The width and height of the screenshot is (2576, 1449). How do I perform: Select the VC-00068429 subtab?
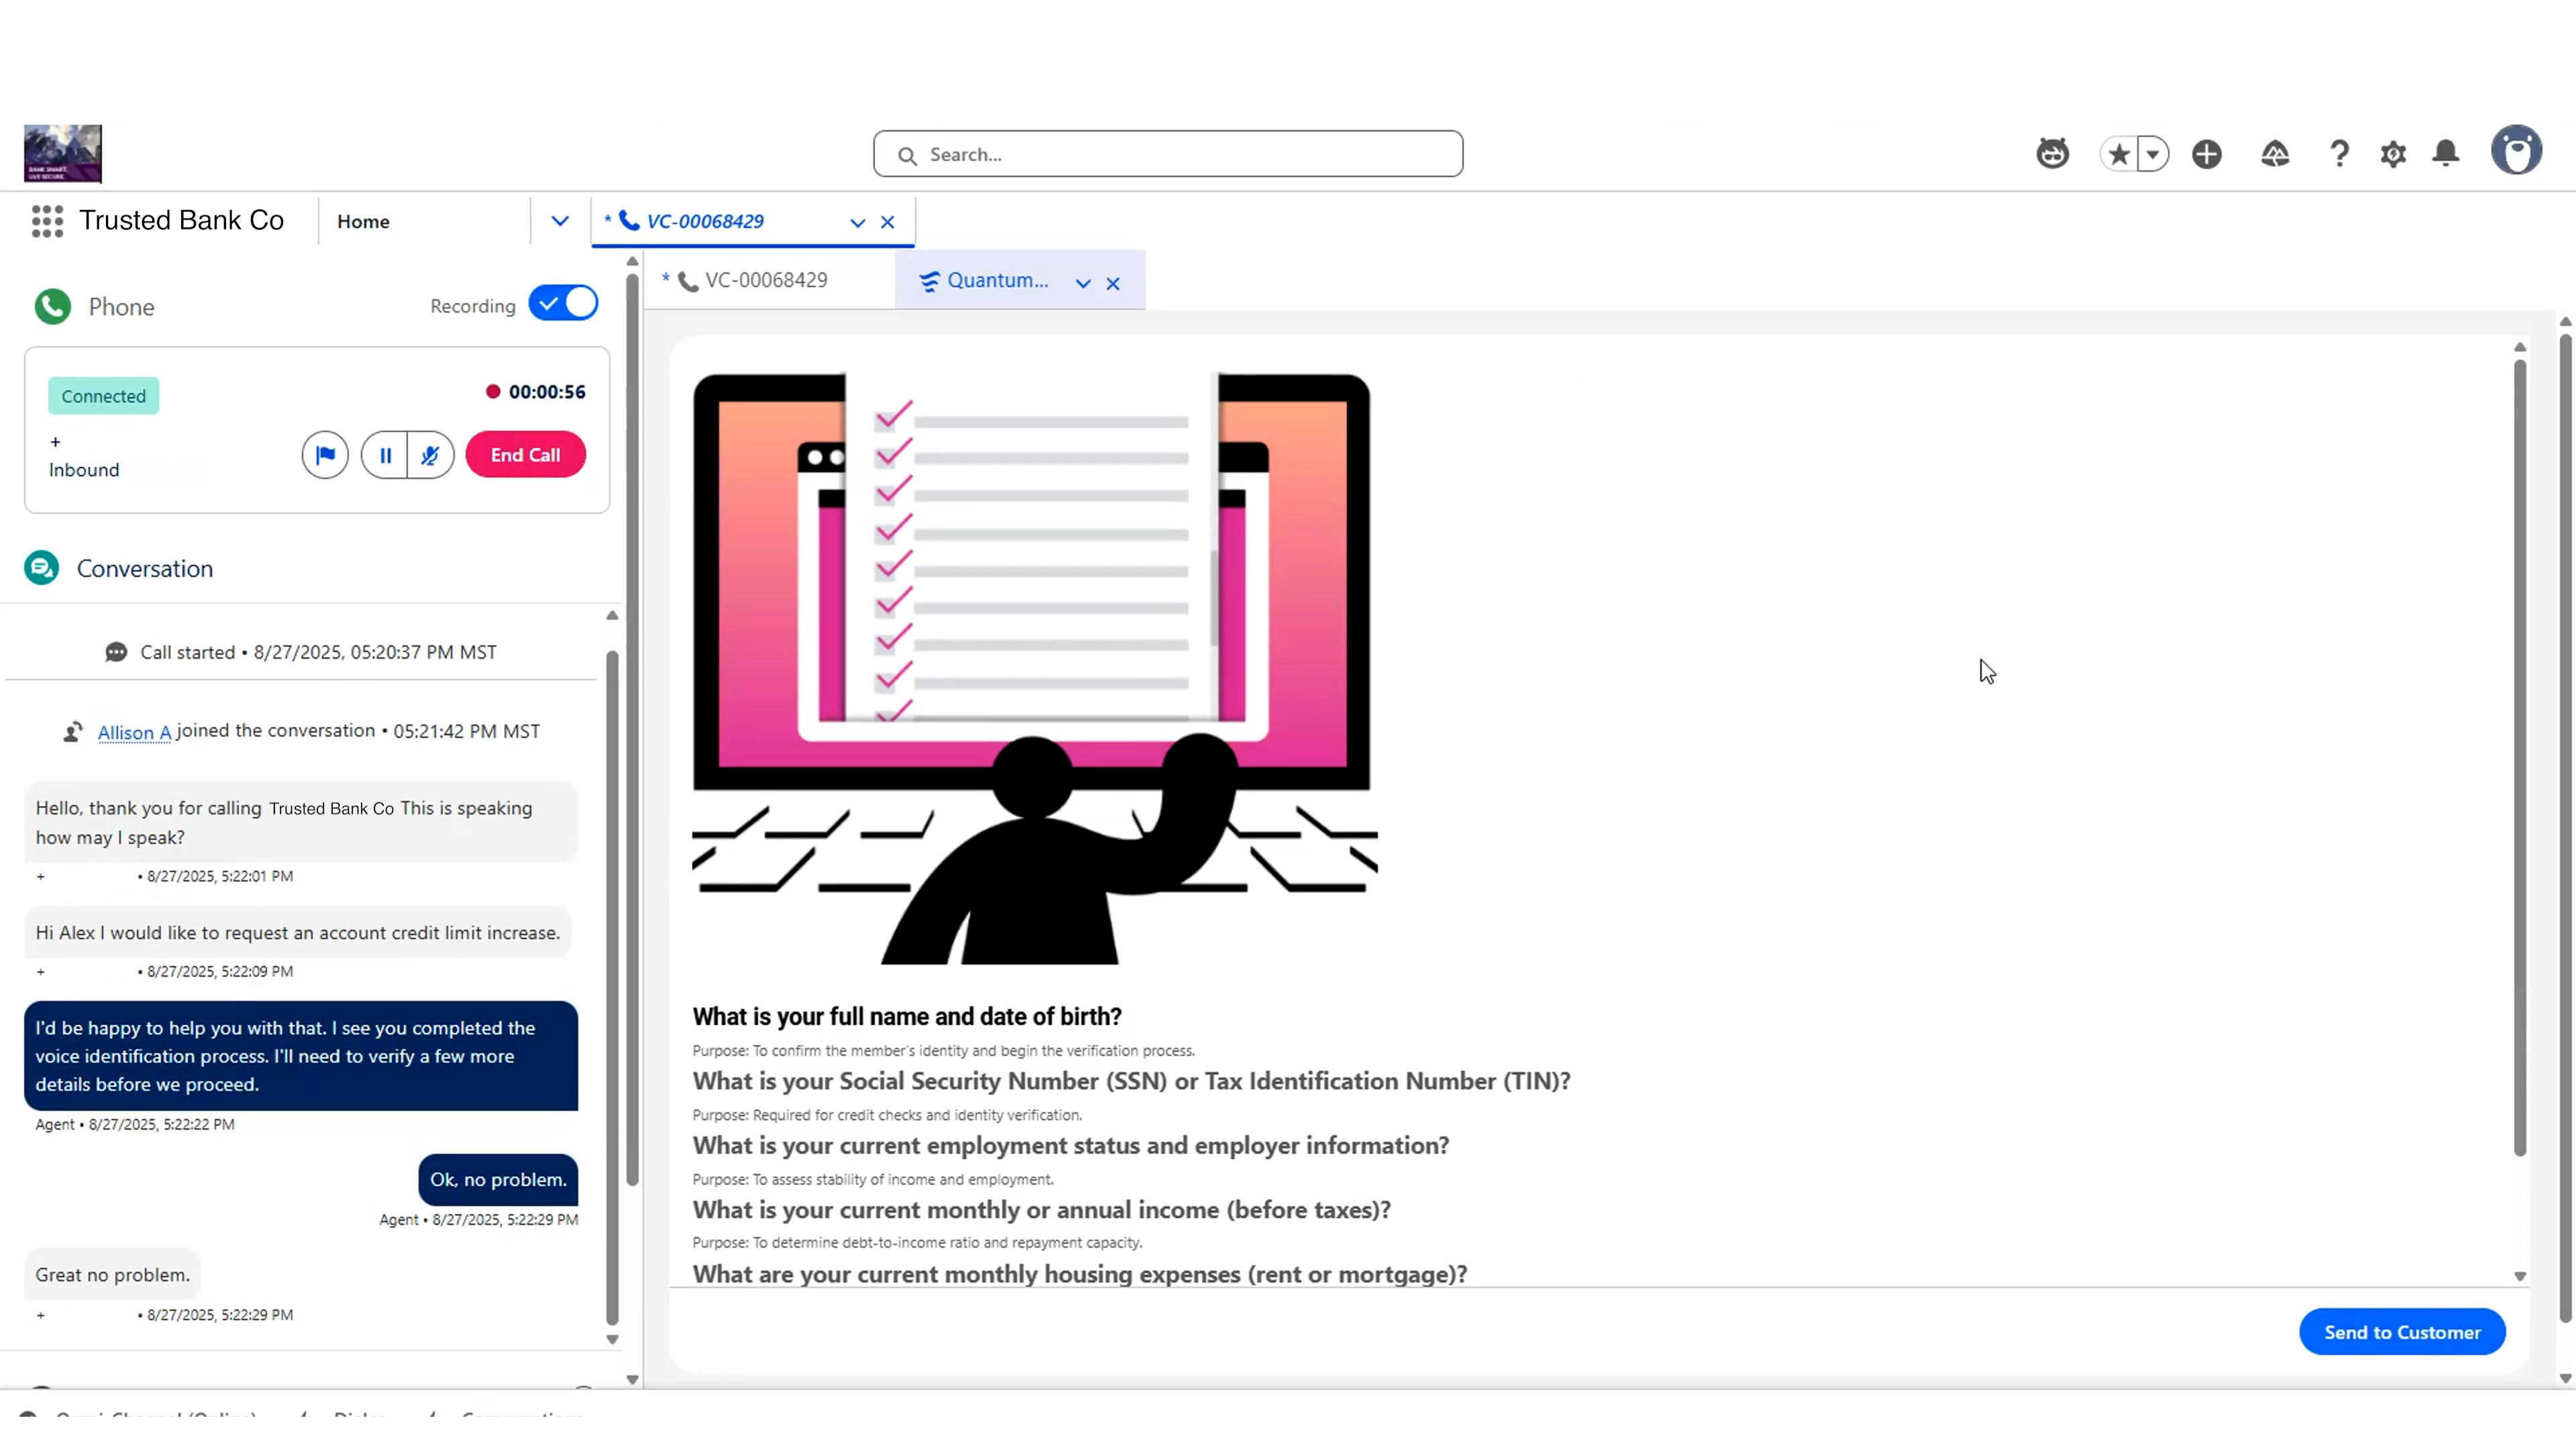[x=765, y=281]
